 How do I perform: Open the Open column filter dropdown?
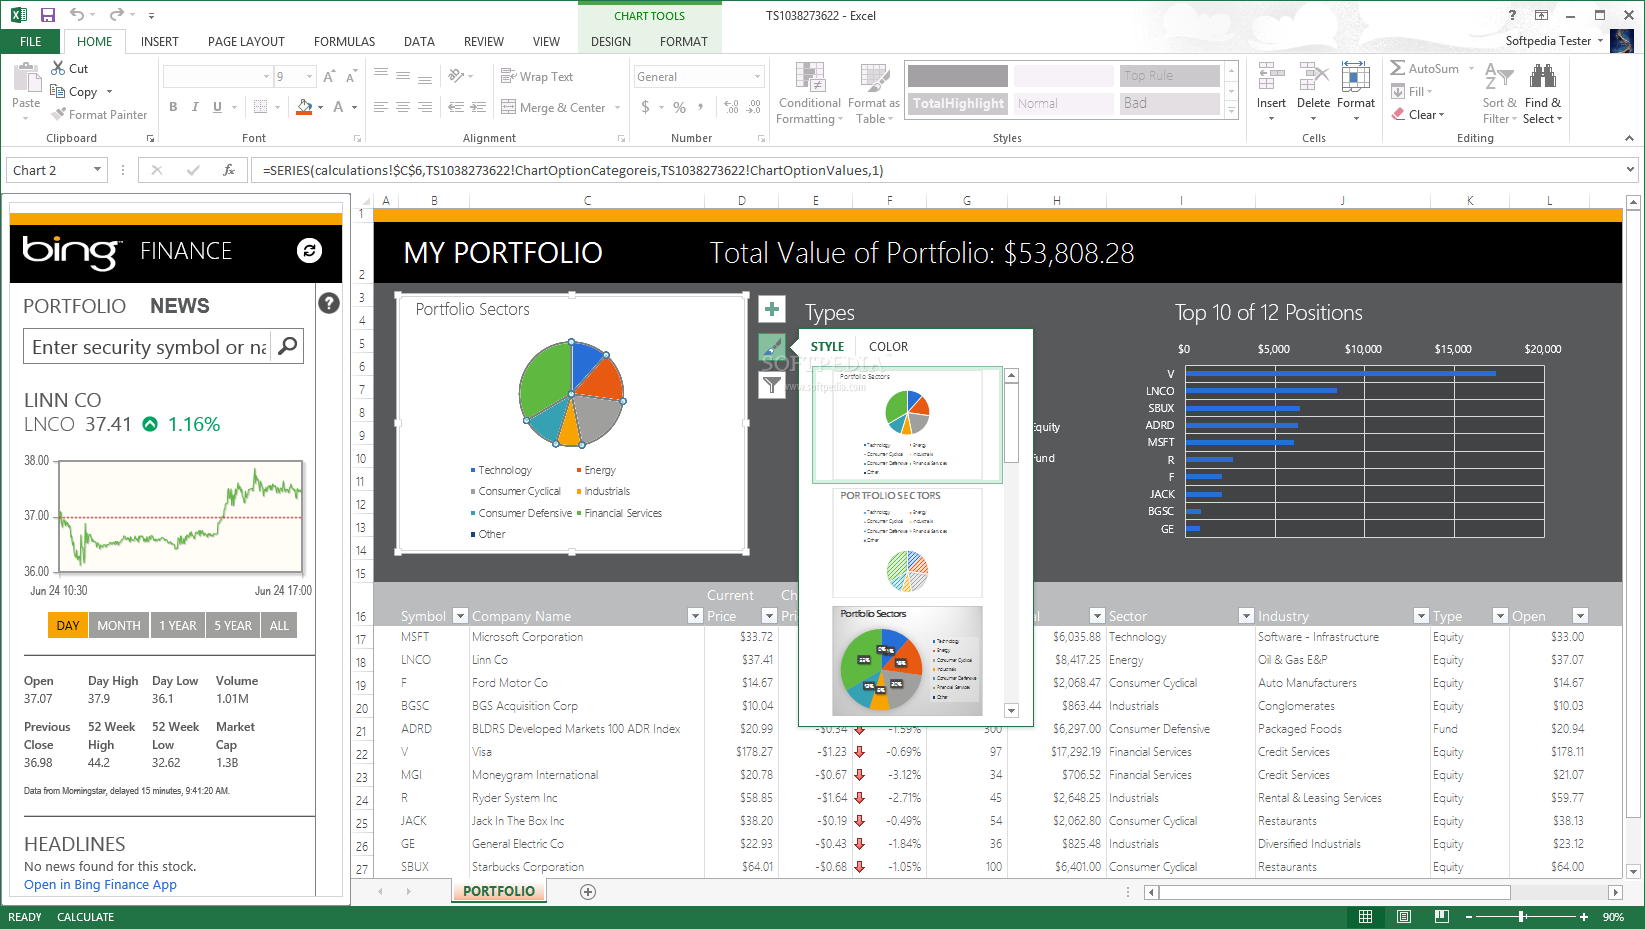pyautogui.click(x=1580, y=616)
